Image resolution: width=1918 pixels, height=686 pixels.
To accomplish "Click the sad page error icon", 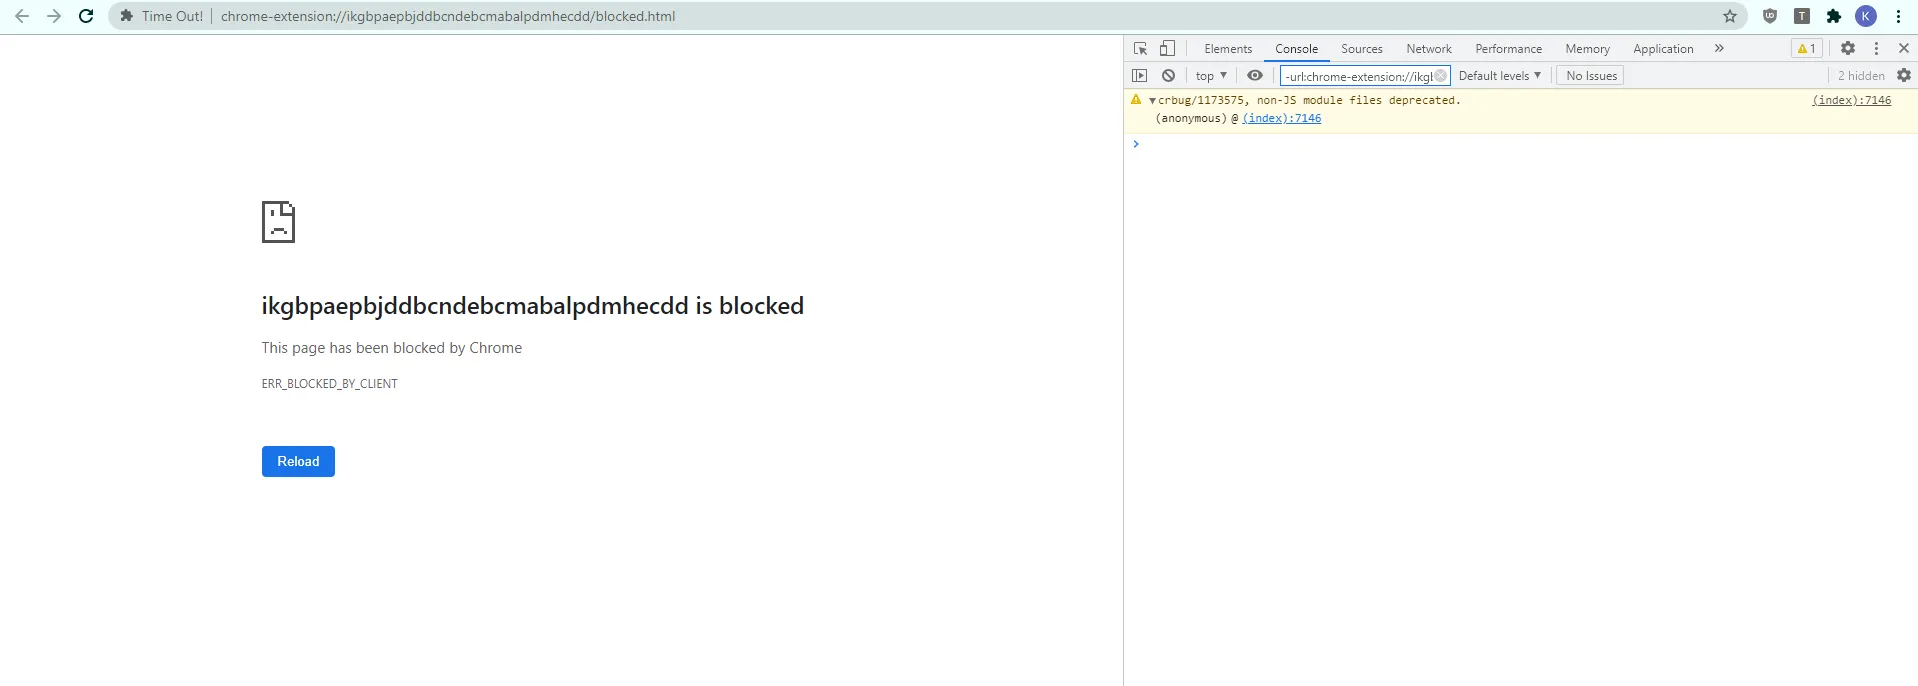I will click(x=278, y=222).
